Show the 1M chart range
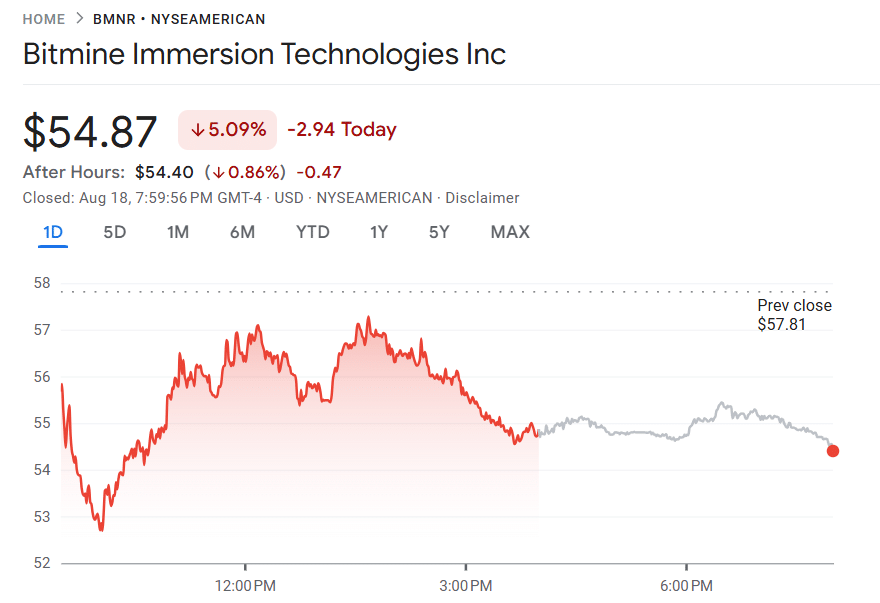 (178, 233)
